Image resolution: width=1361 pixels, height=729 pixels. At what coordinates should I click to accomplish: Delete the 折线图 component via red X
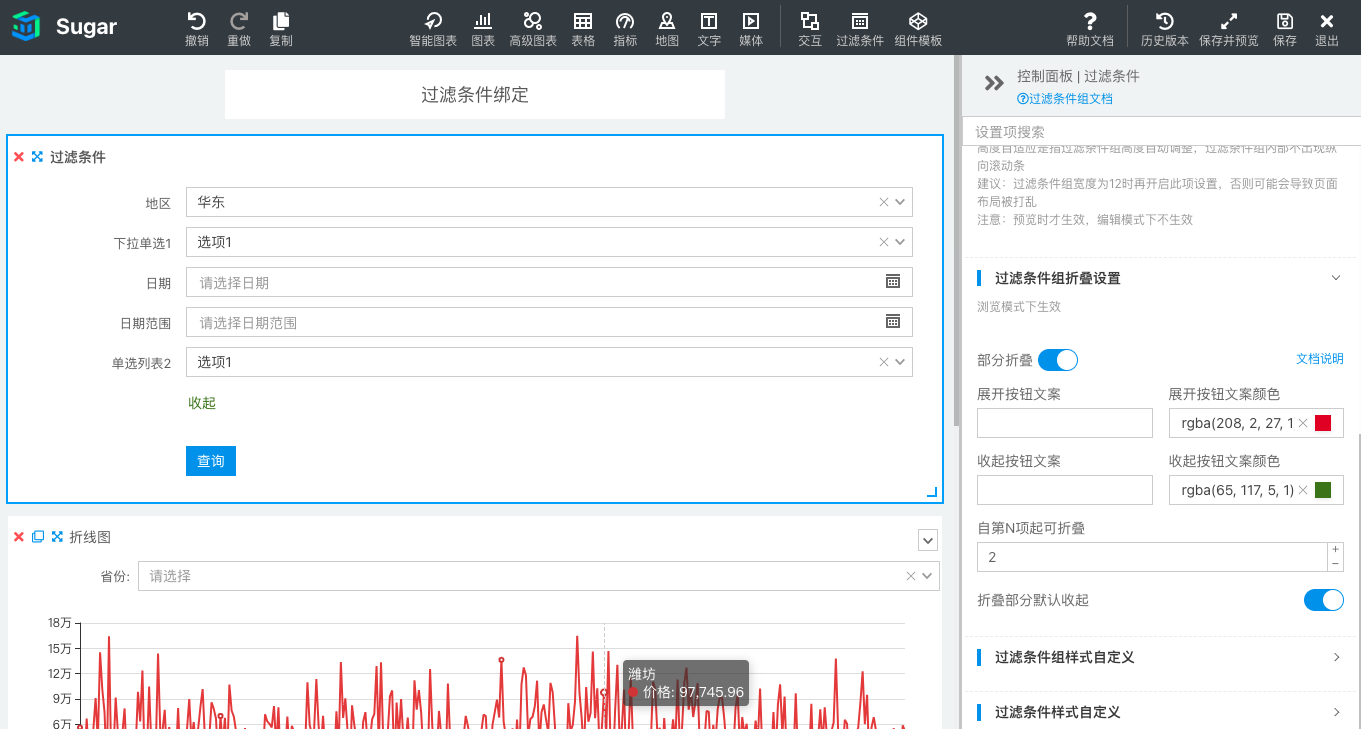click(19, 537)
